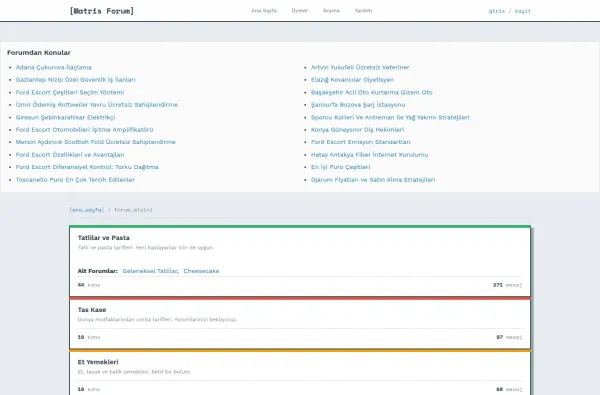Open Elazığ Kovancılar Diyetisyen topic

pyautogui.click(x=352, y=80)
